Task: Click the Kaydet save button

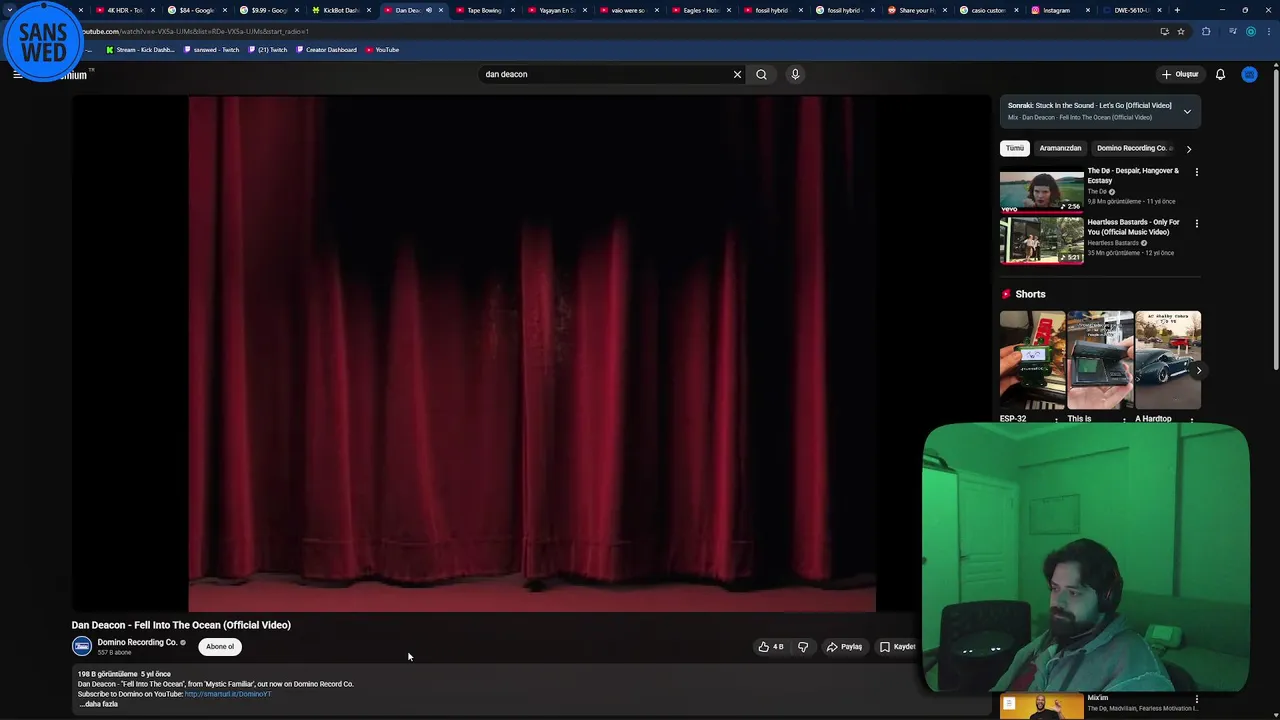Action: tap(897, 647)
